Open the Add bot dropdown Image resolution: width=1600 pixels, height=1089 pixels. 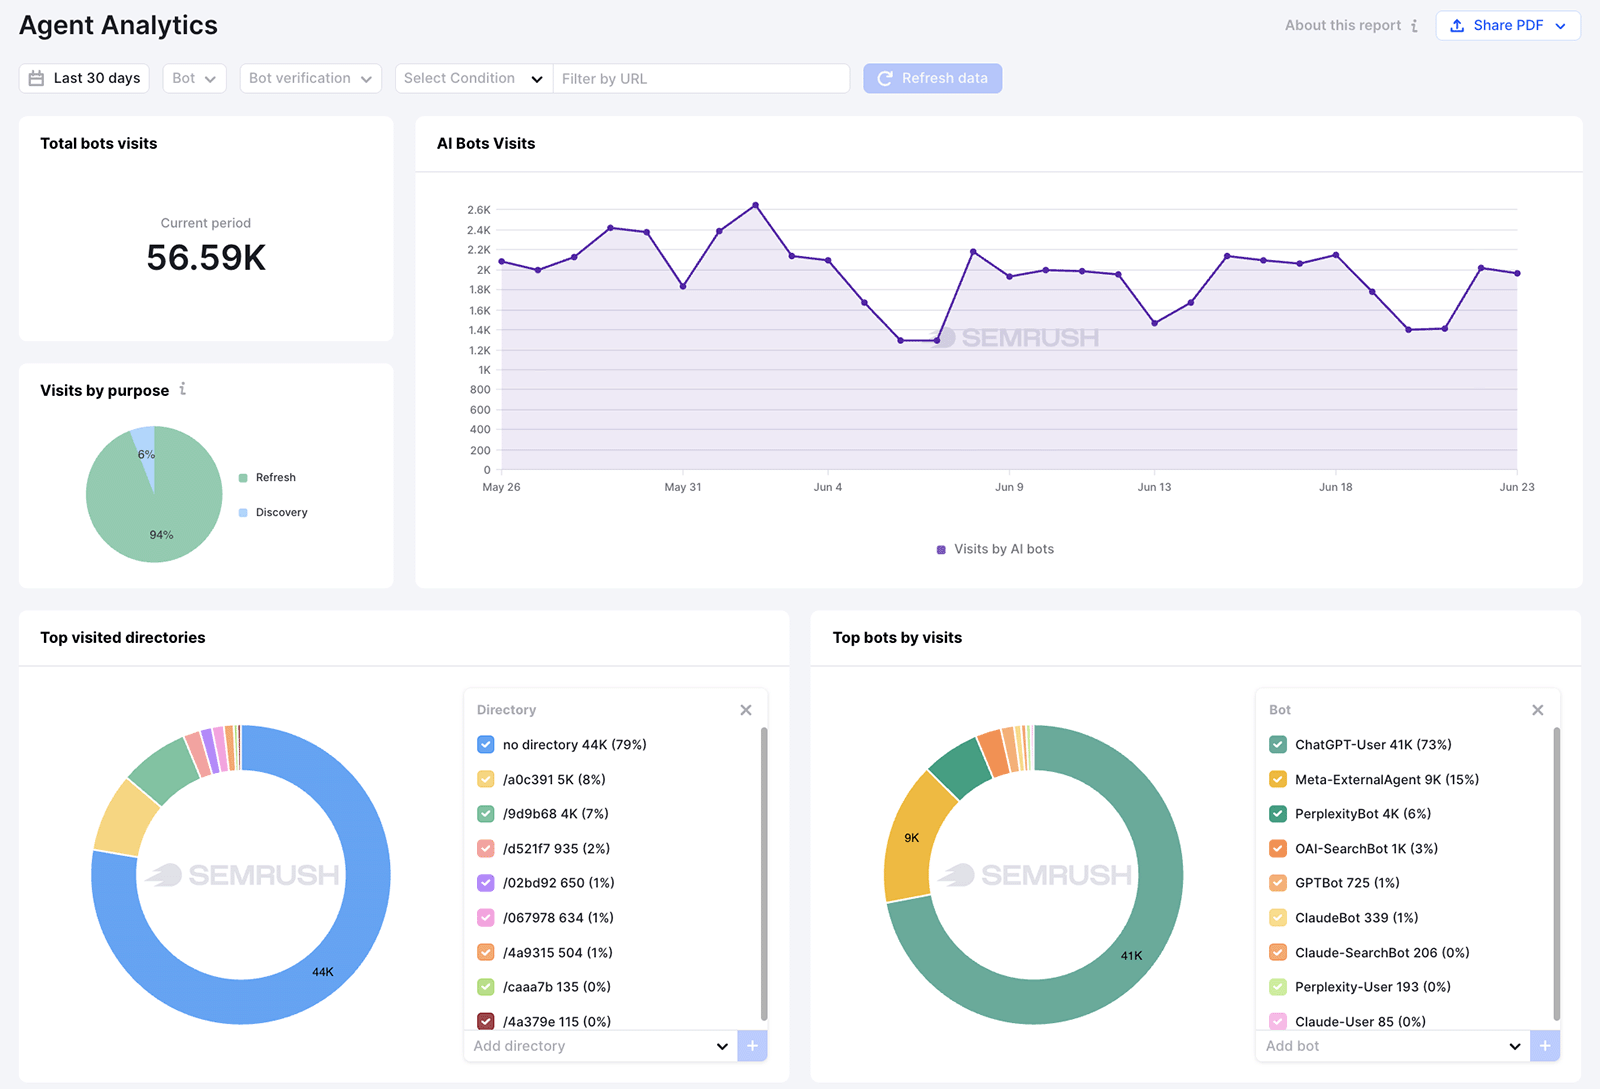click(1393, 1046)
